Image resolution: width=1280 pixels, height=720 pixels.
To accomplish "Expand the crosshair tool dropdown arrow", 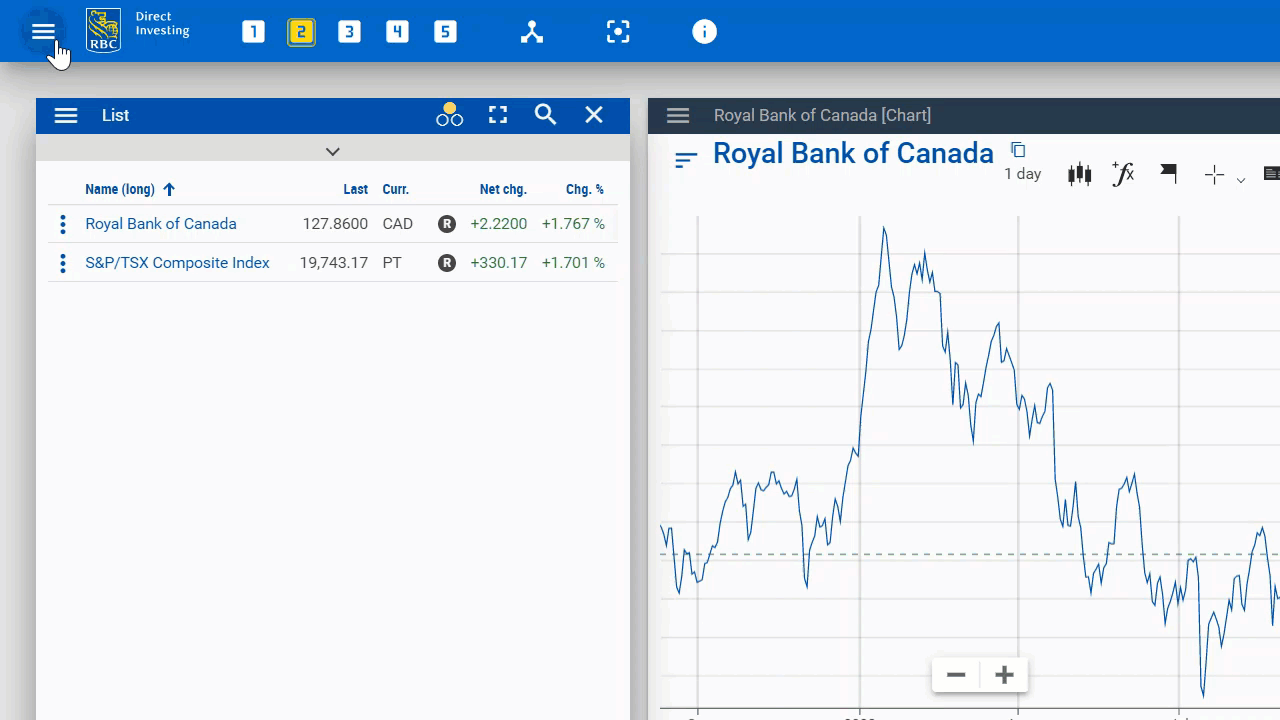I will [x=1241, y=180].
